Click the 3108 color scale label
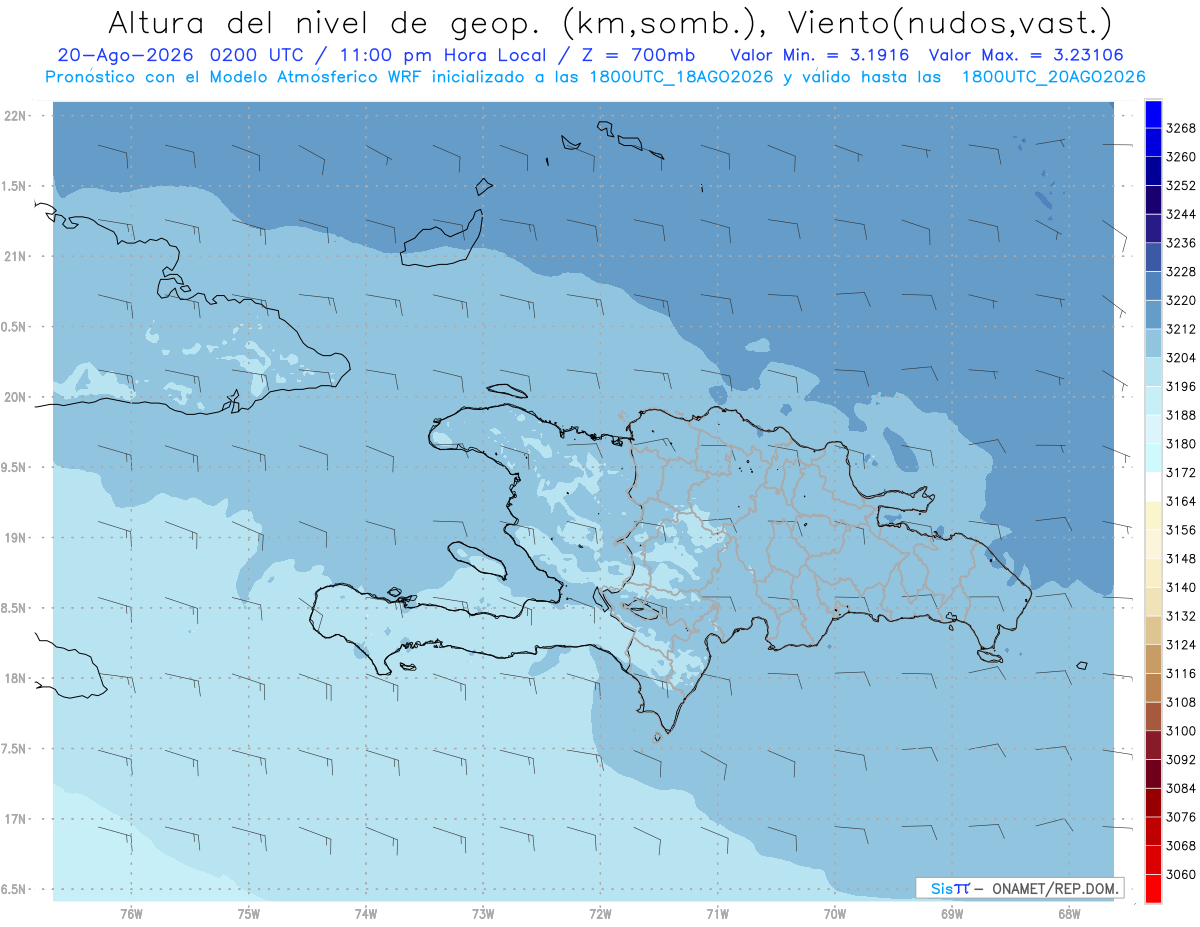This screenshot has height=927, width=1200. [1181, 702]
